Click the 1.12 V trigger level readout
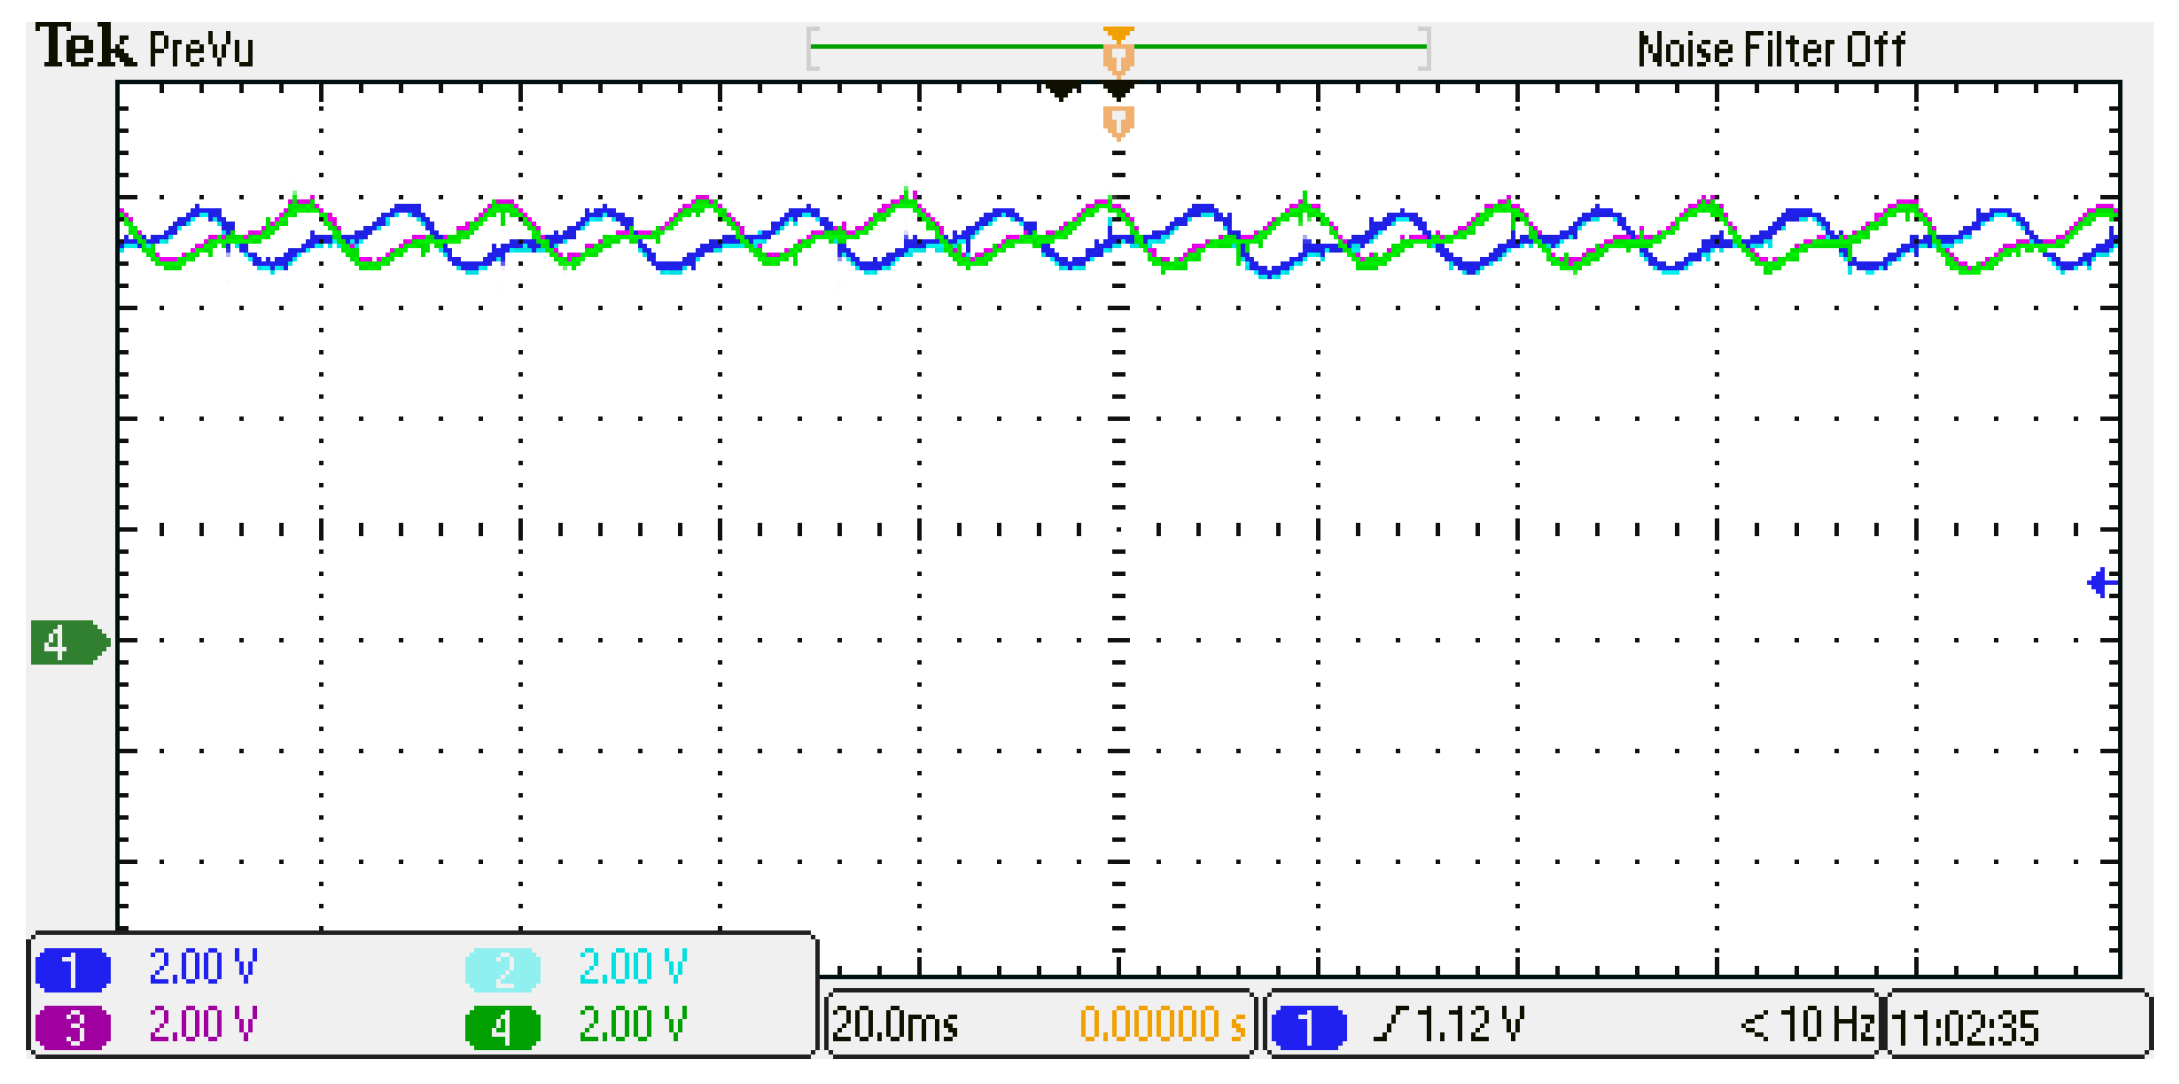This screenshot has height=1084, width=2179. pos(1470,1025)
